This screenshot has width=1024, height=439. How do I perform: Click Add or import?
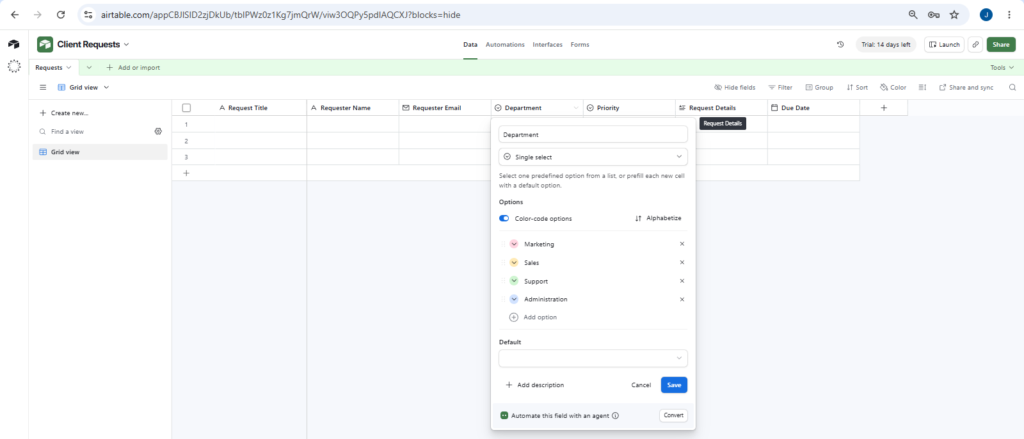click(133, 67)
